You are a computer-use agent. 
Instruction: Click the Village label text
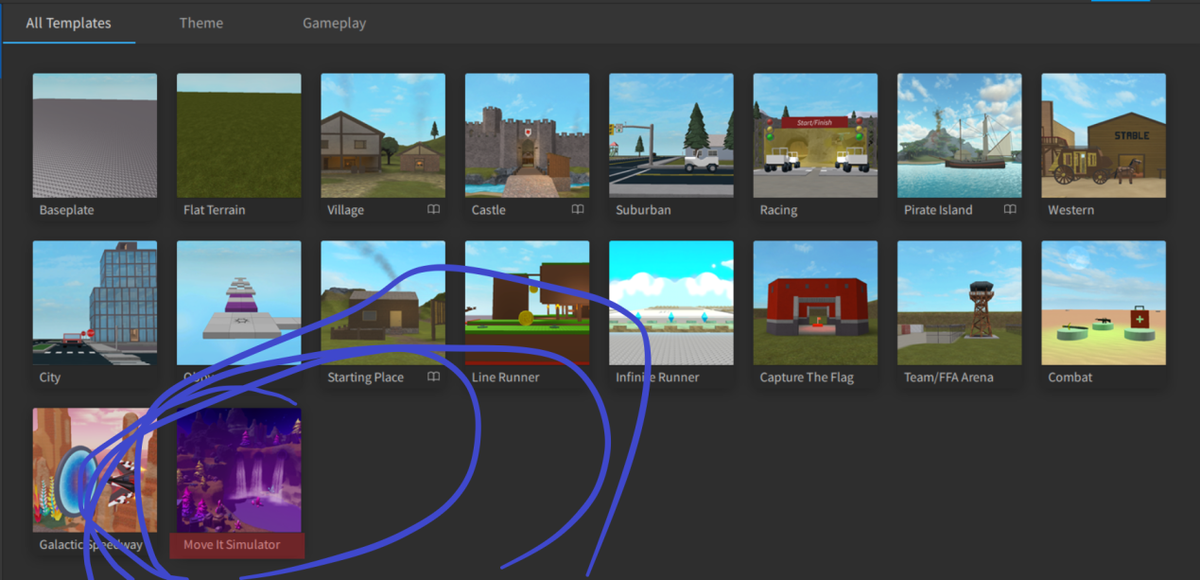tap(346, 211)
